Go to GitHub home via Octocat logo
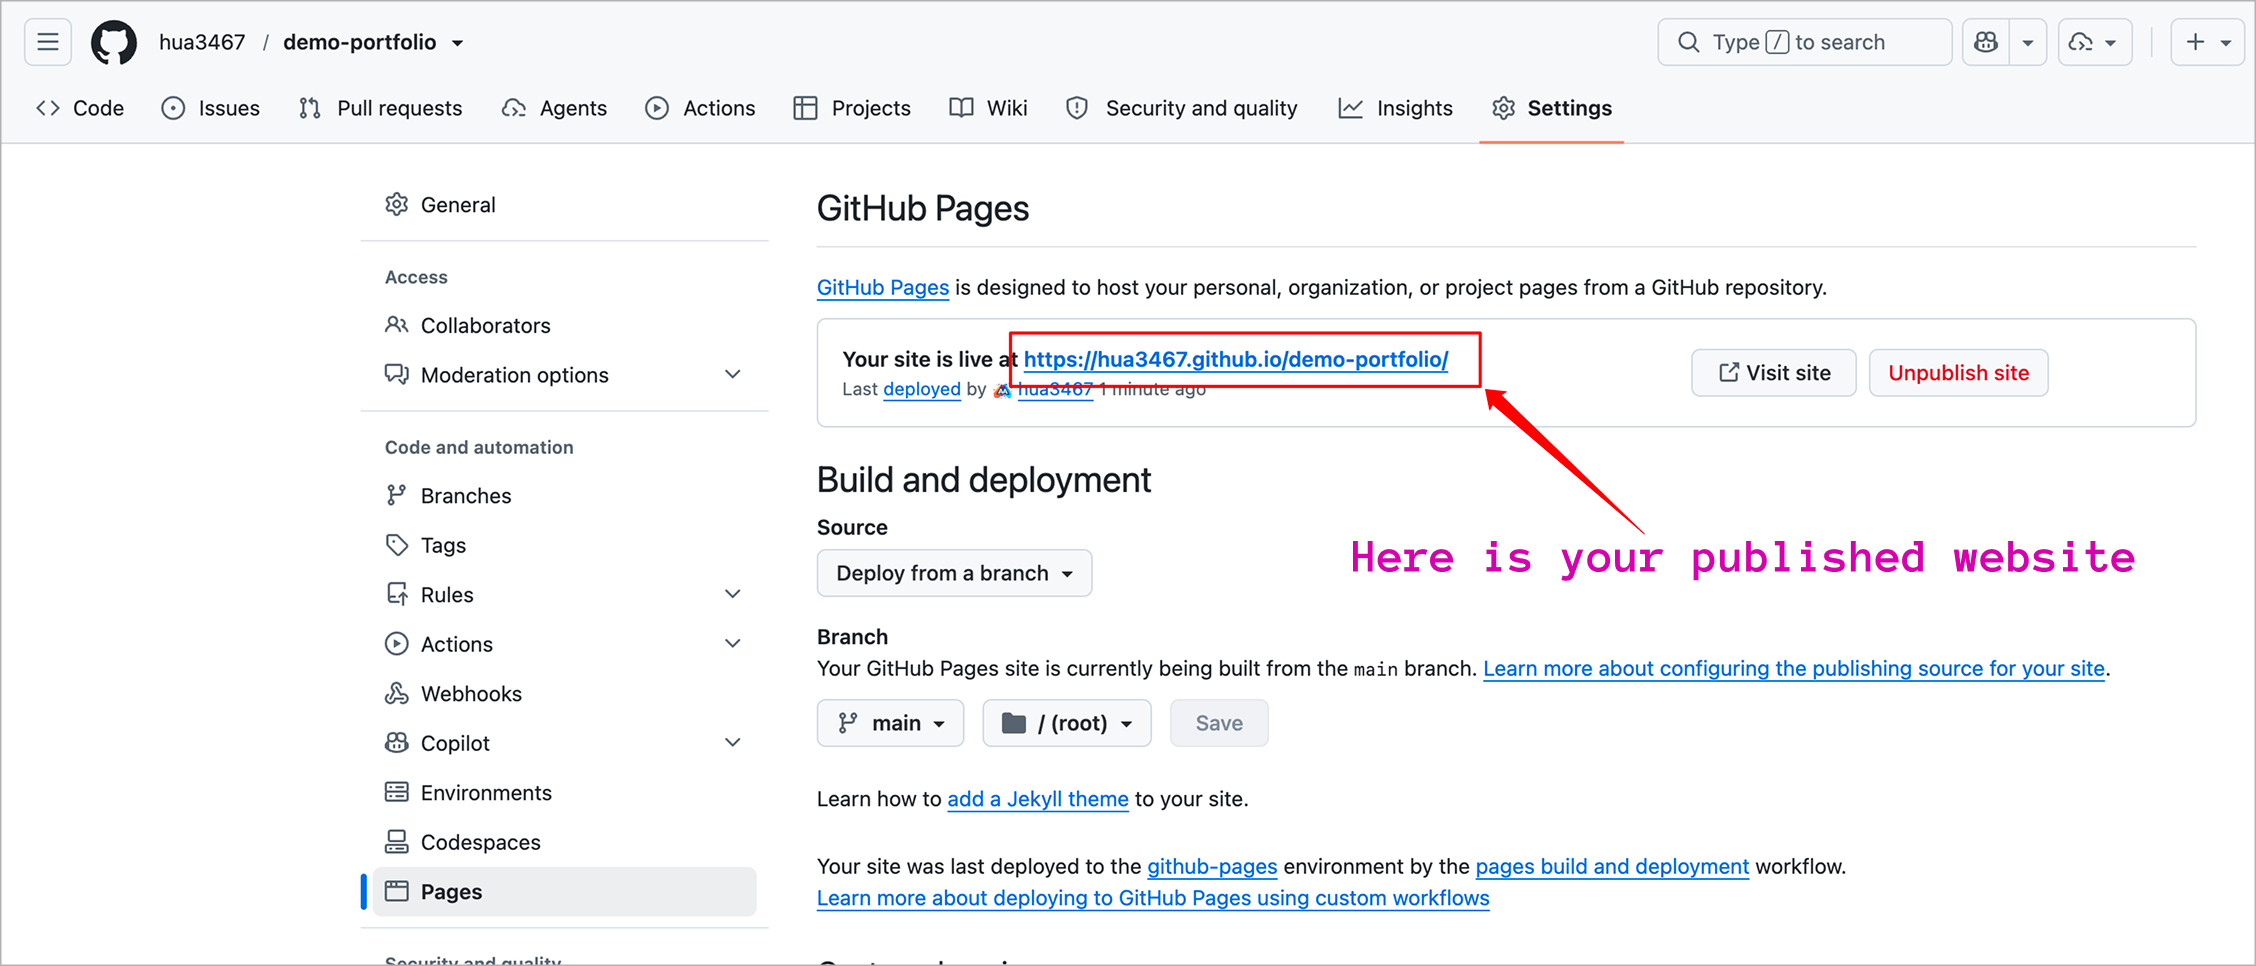 click(x=114, y=42)
